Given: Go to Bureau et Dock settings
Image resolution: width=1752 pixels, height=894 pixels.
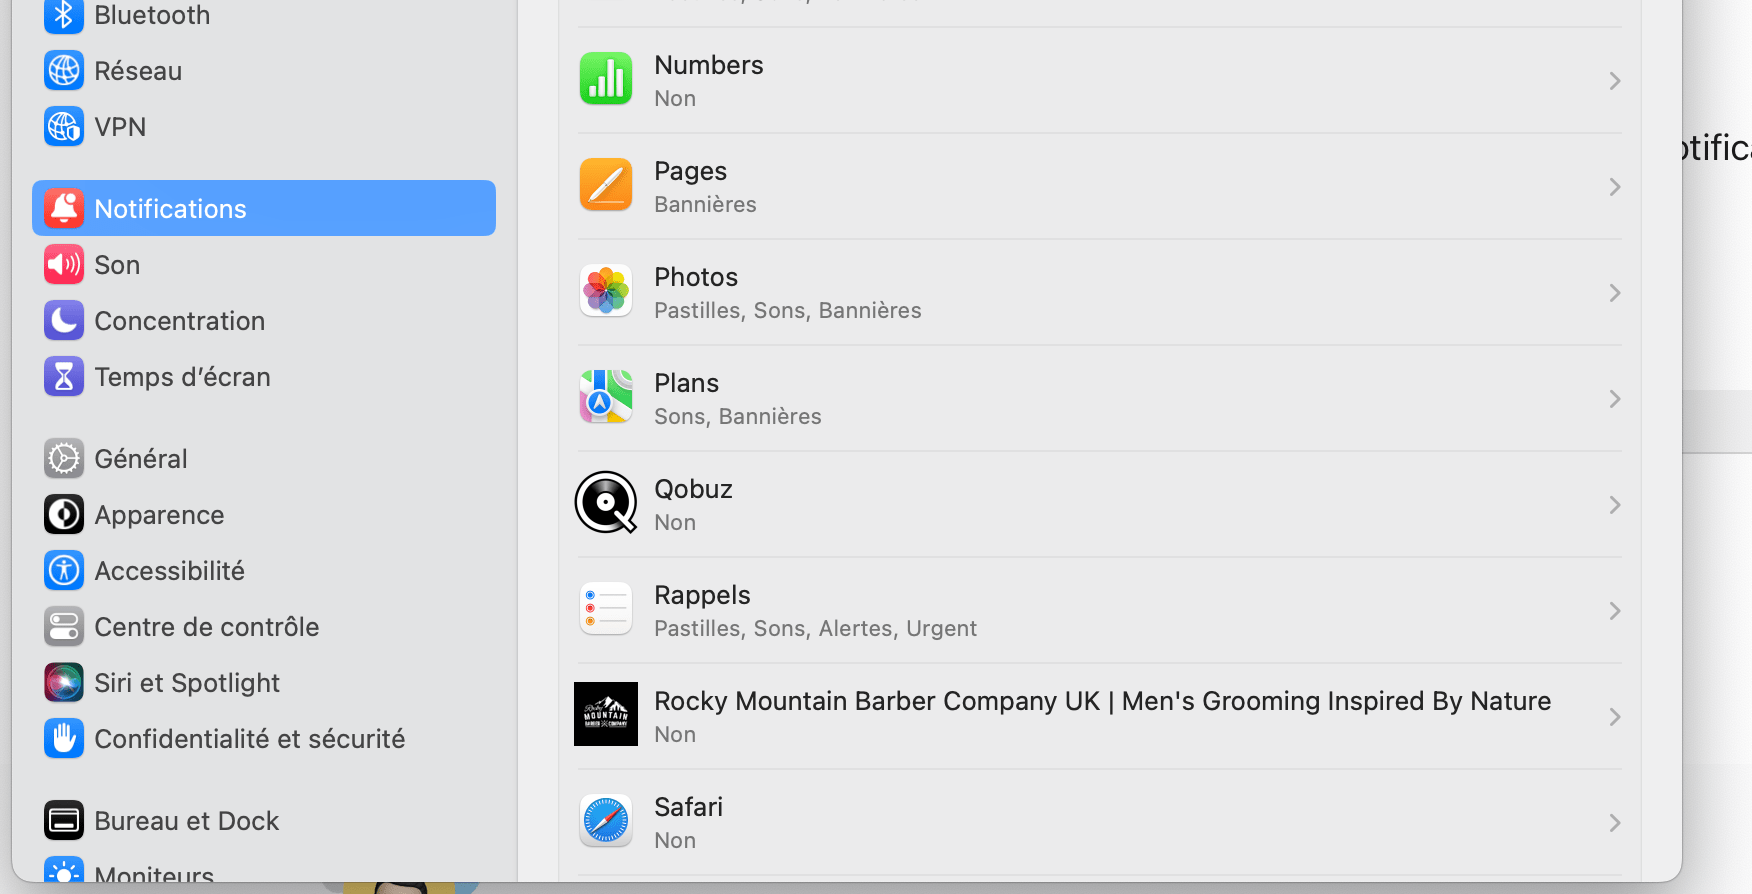Looking at the screenshot, I should (x=264, y=821).
